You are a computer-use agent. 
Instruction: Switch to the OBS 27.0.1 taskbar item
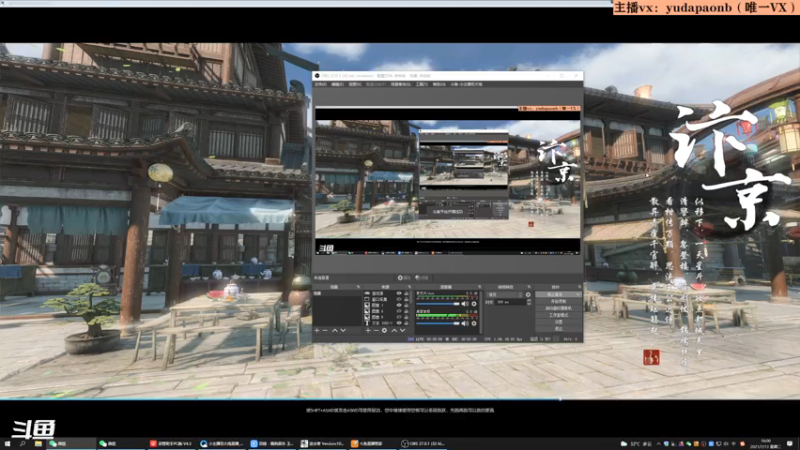coord(422,444)
